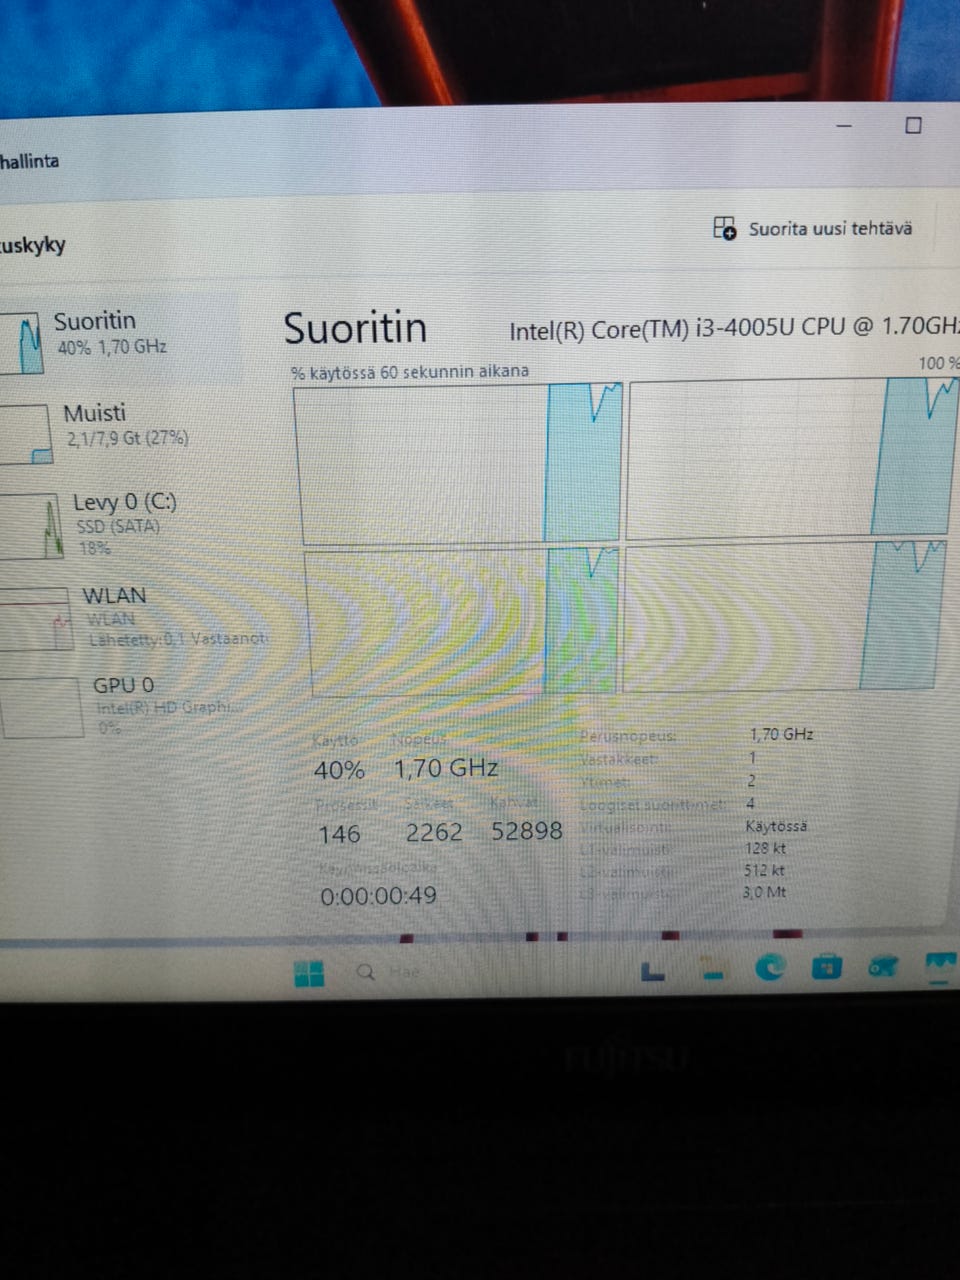The image size is (960, 1280).
Task: Click the 512 kt L2 cache value
Action: coord(764,870)
